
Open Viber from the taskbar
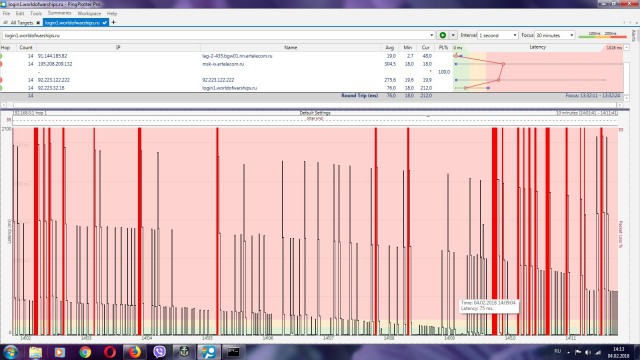[159, 352]
